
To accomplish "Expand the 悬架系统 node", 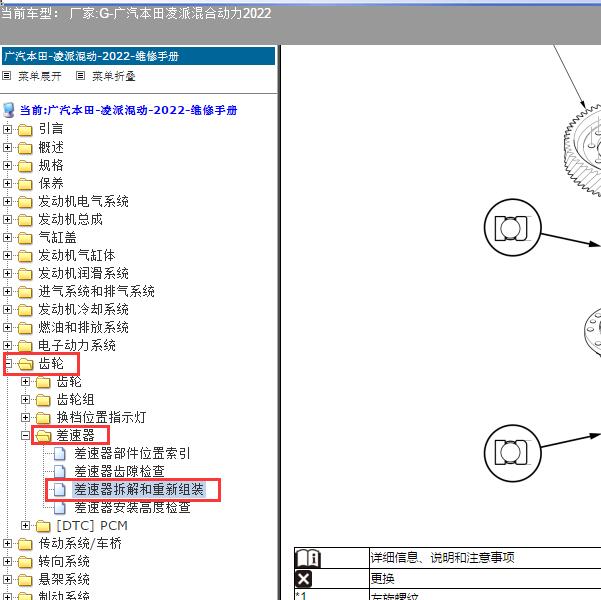I will coord(7,580).
